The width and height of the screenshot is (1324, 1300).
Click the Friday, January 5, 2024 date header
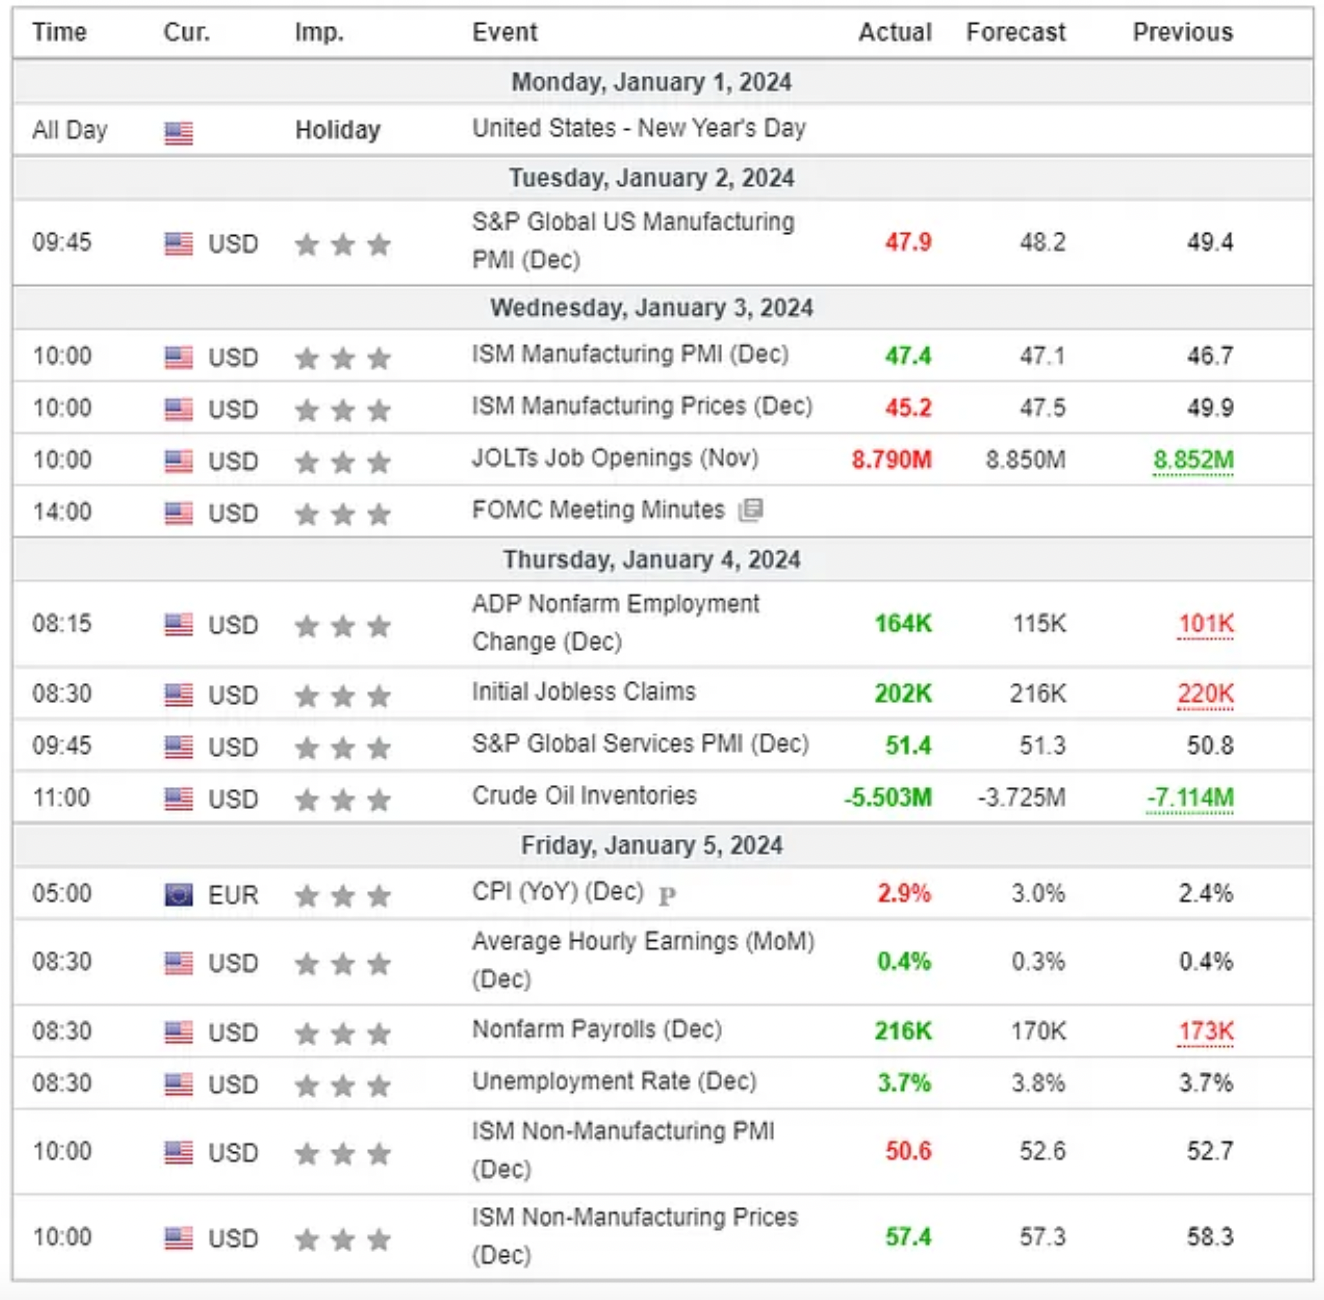(652, 846)
